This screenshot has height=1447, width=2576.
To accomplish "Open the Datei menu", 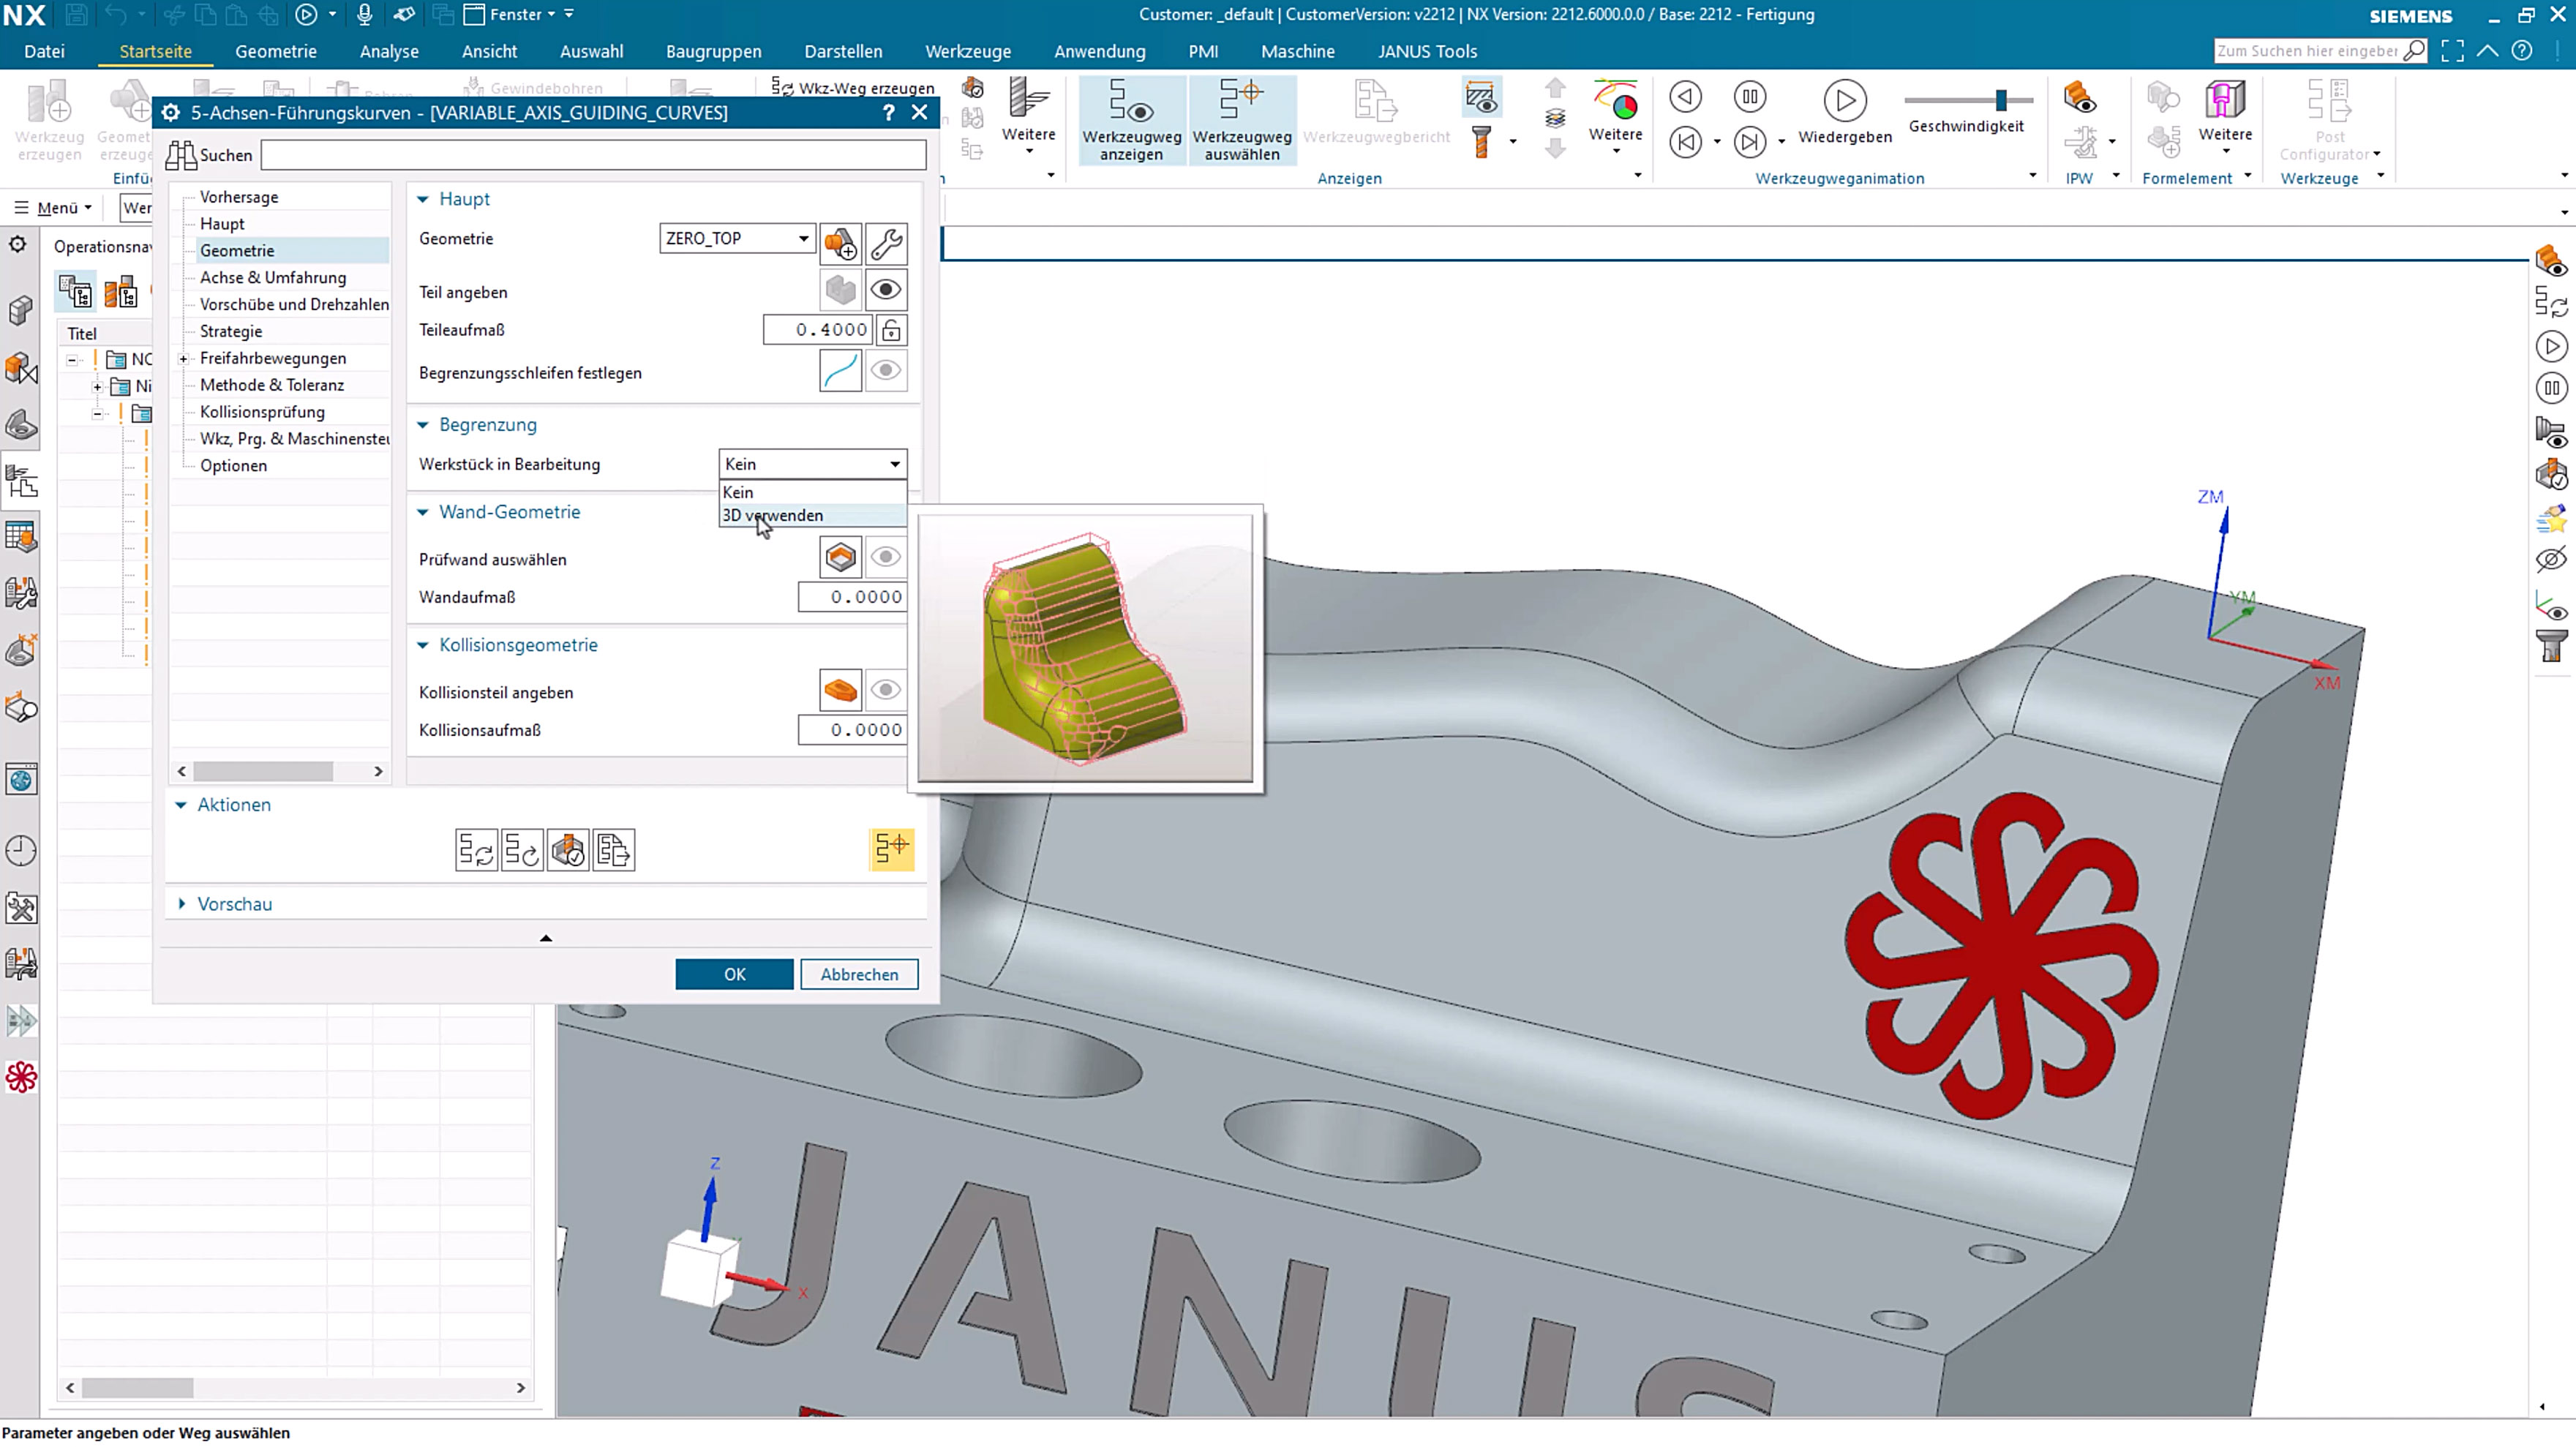I will coord(44,51).
